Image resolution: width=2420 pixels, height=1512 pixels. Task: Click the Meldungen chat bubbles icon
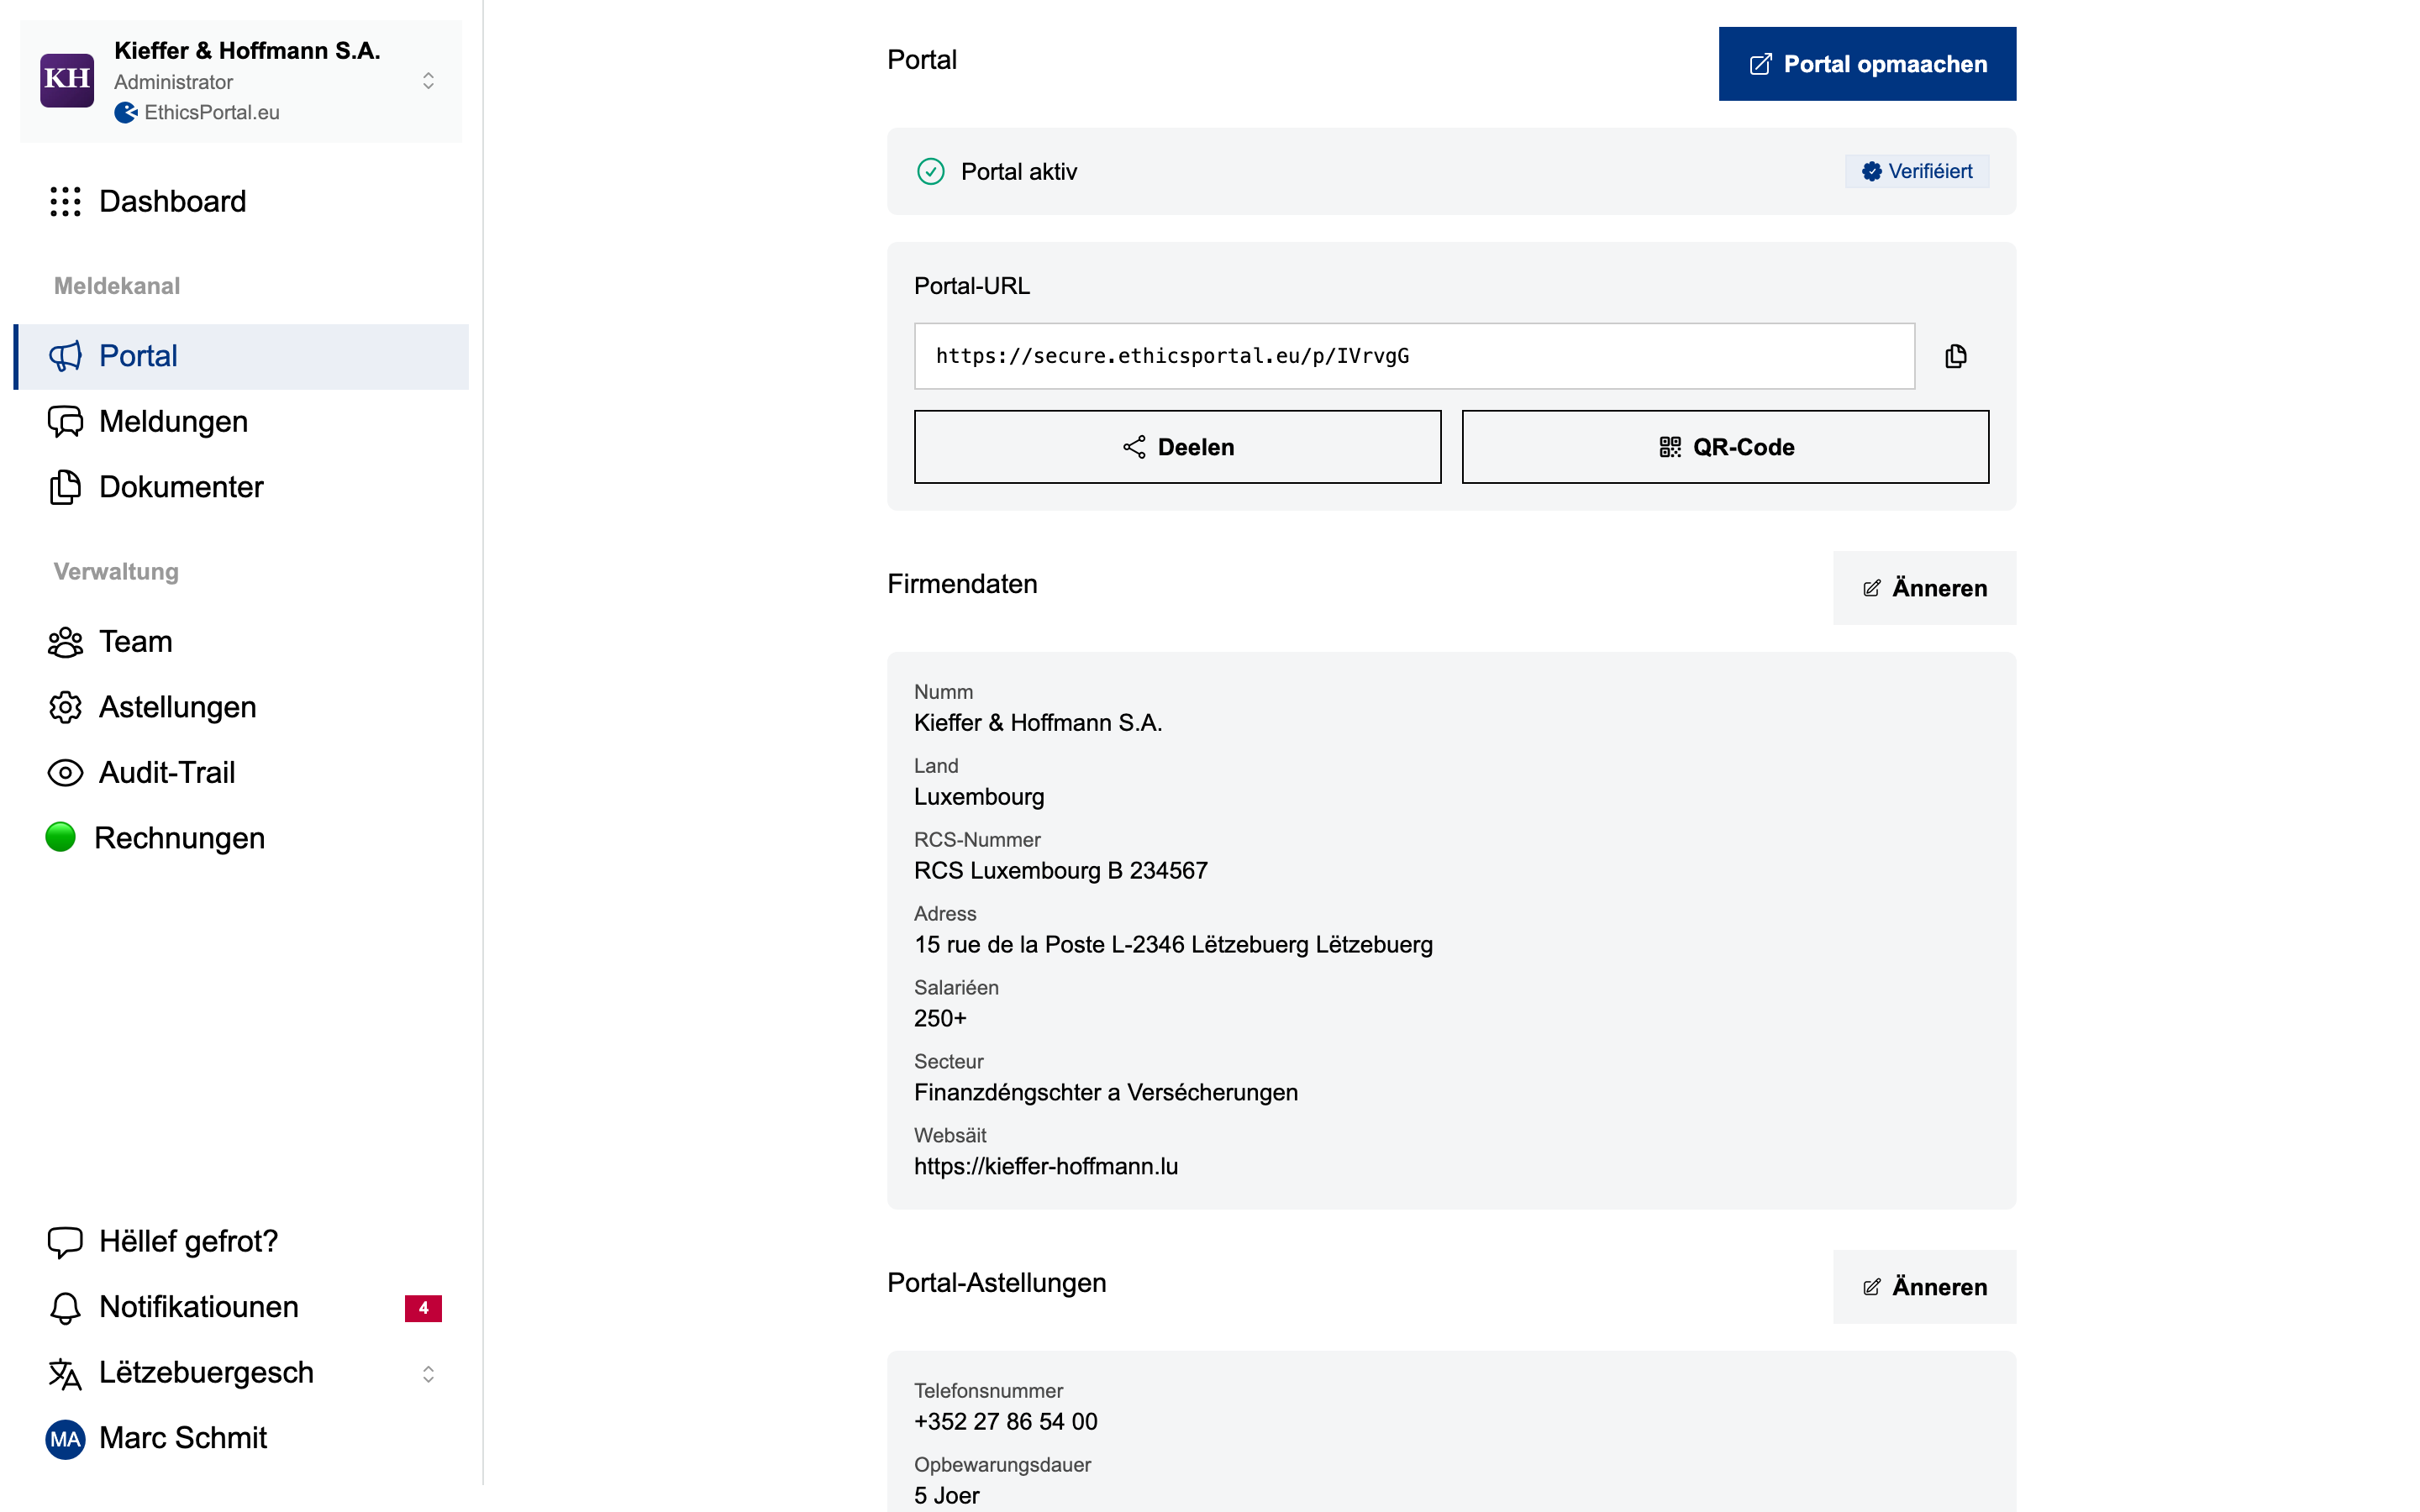pos(65,422)
